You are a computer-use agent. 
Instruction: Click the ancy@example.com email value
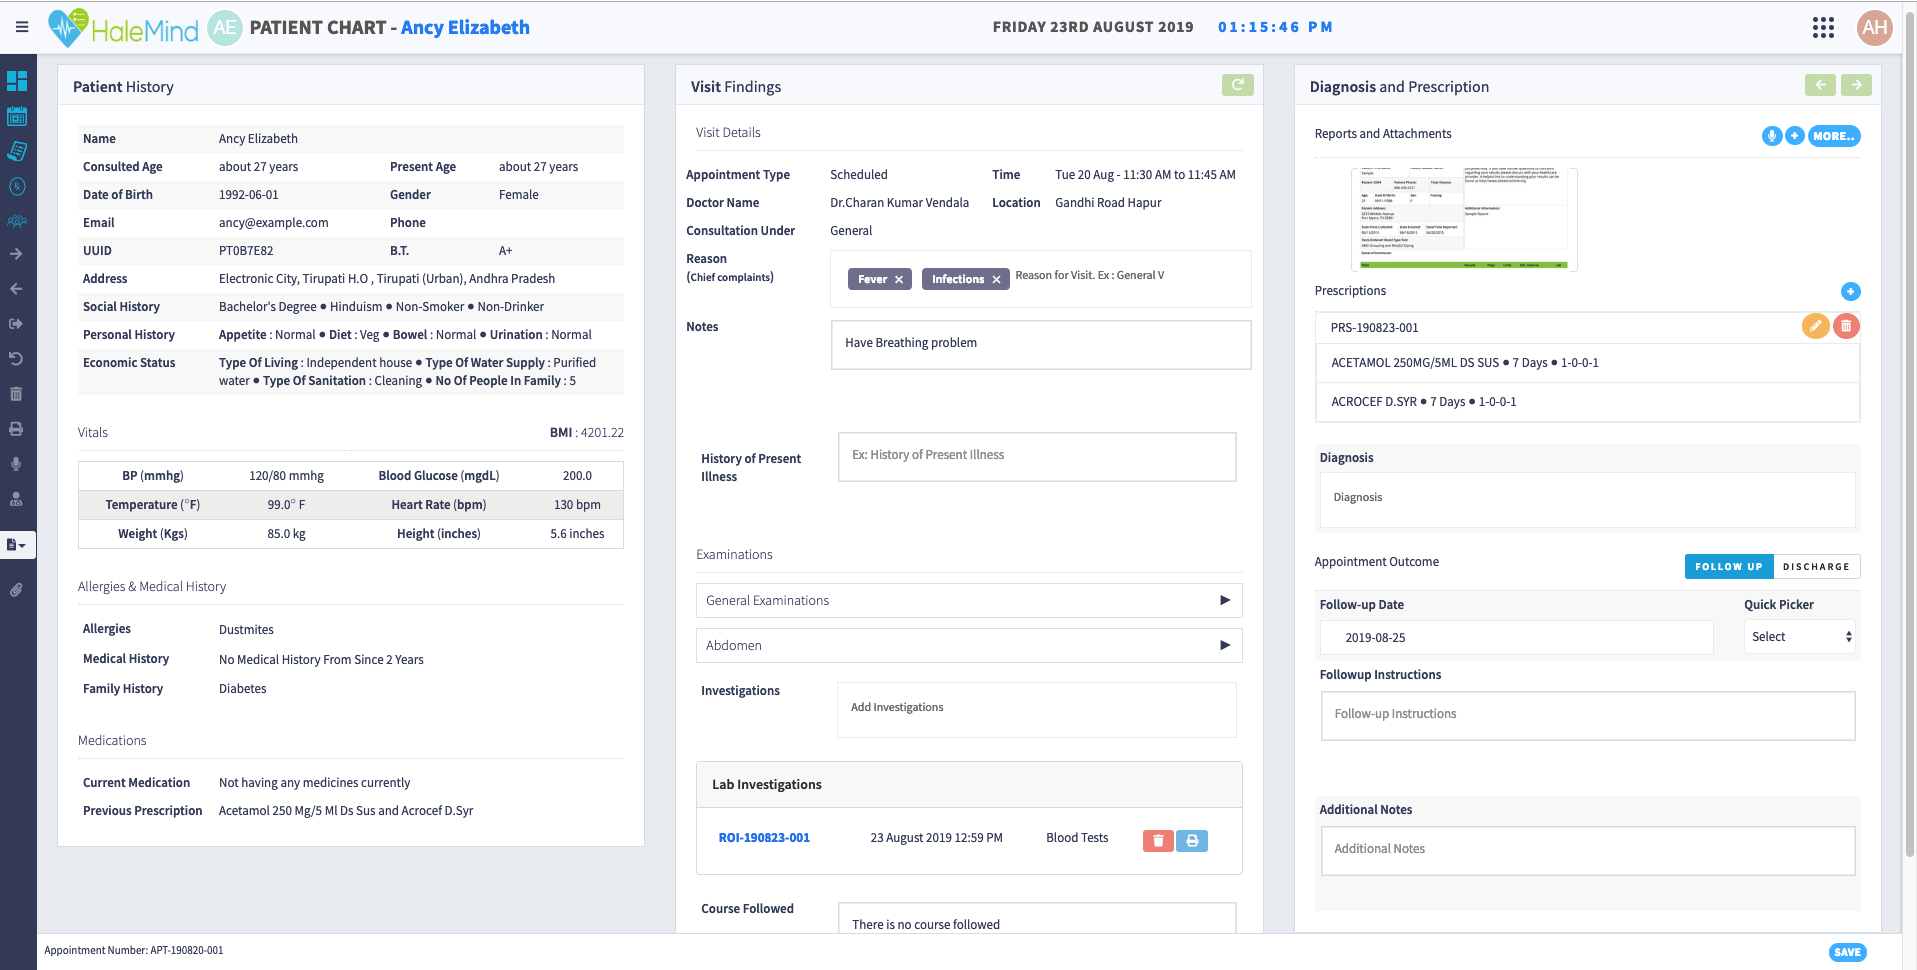(x=273, y=223)
